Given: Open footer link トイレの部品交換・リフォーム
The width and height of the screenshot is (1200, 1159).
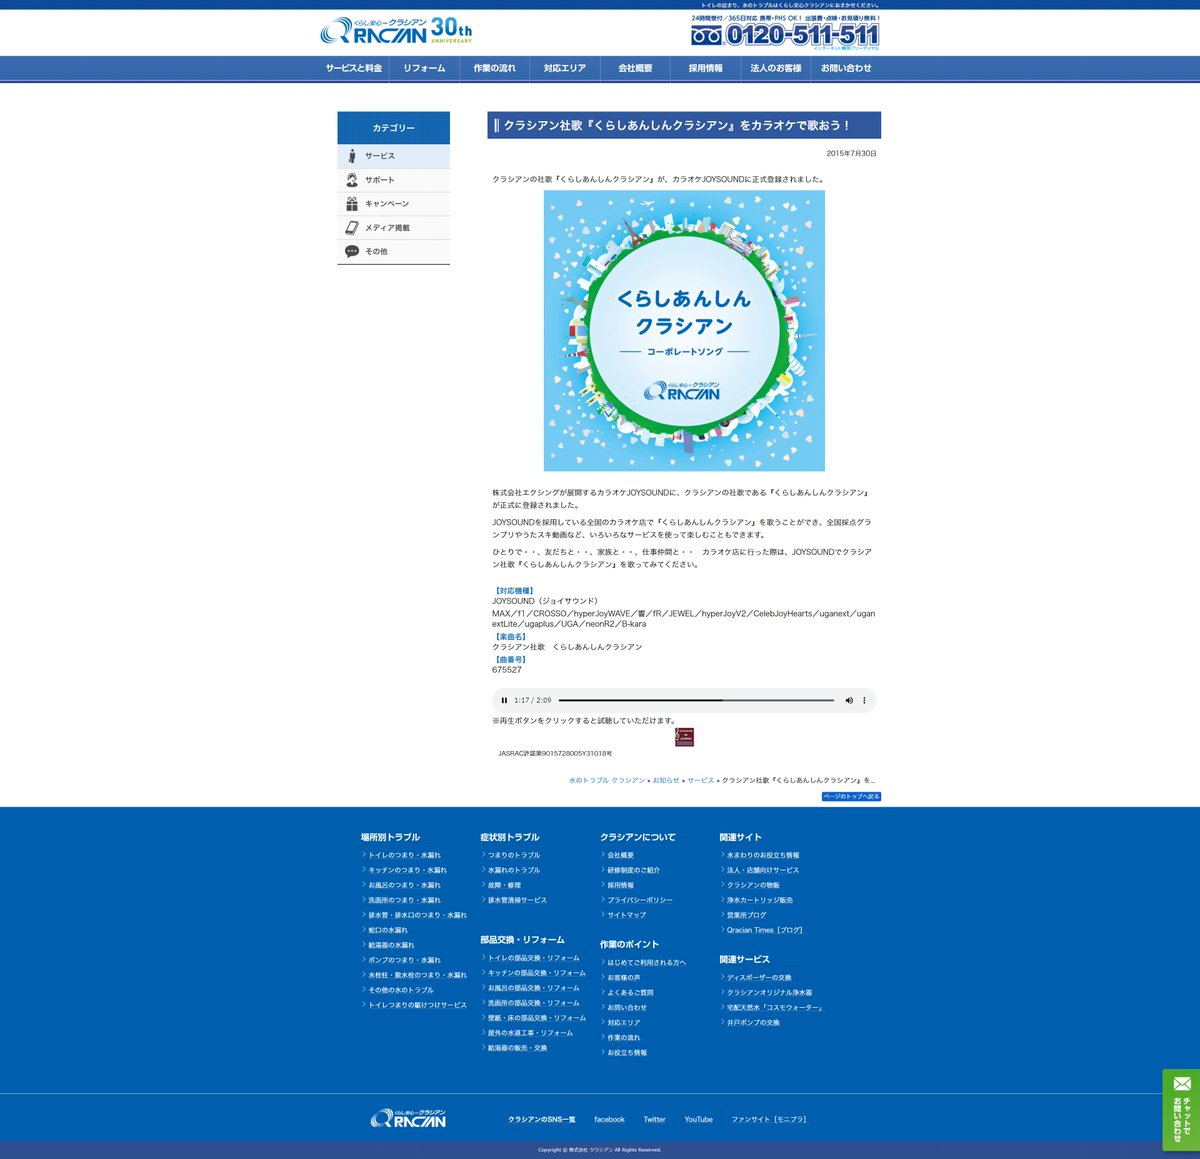Looking at the screenshot, I should 533,958.
